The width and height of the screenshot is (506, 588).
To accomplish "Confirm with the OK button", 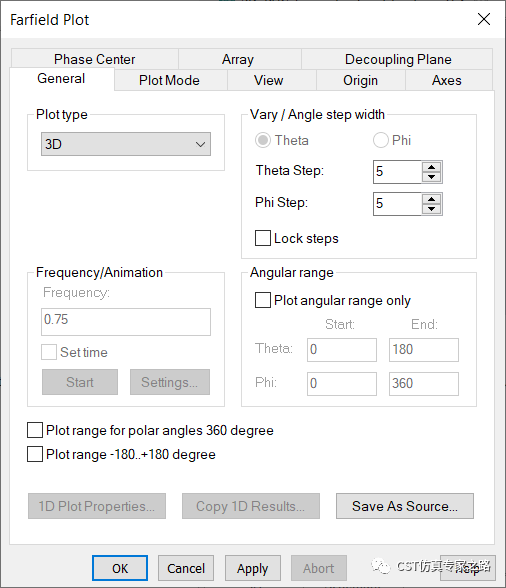I will pyautogui.click(x=120, y=568).
